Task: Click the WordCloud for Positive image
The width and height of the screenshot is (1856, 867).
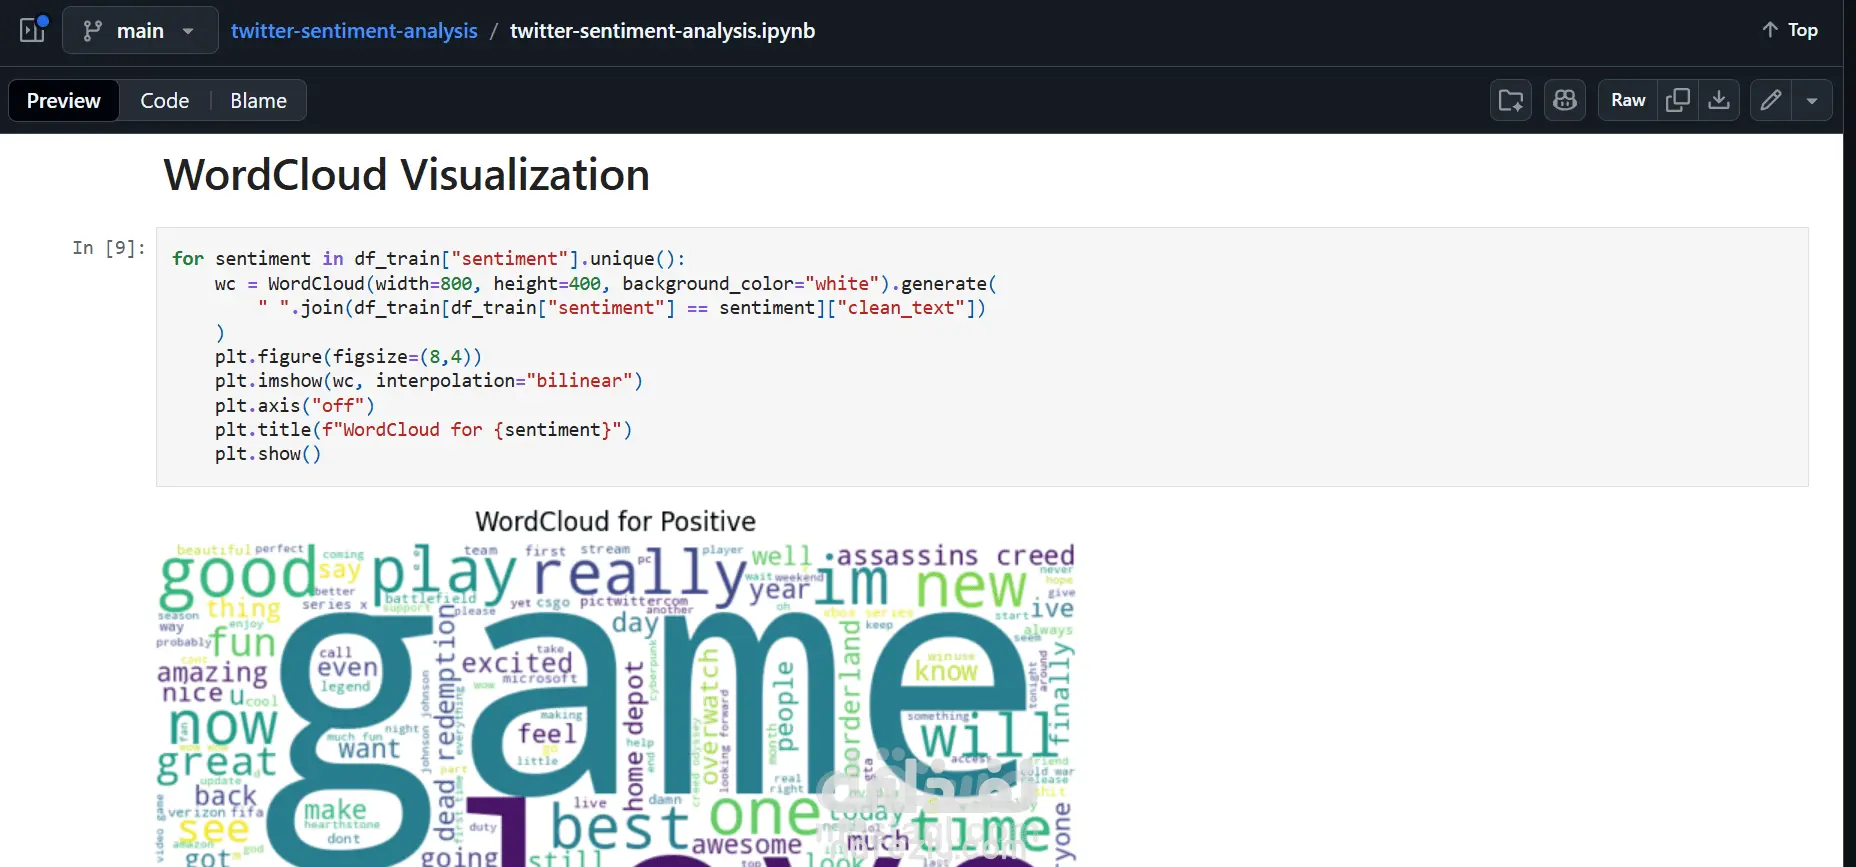Action: click(x=617, y=687)
